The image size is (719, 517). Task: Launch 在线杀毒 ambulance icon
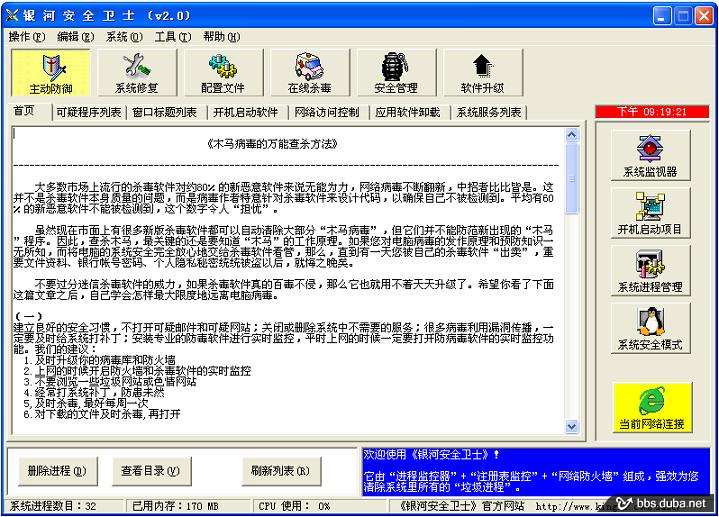pyautogui.click(x=310, y=72)
